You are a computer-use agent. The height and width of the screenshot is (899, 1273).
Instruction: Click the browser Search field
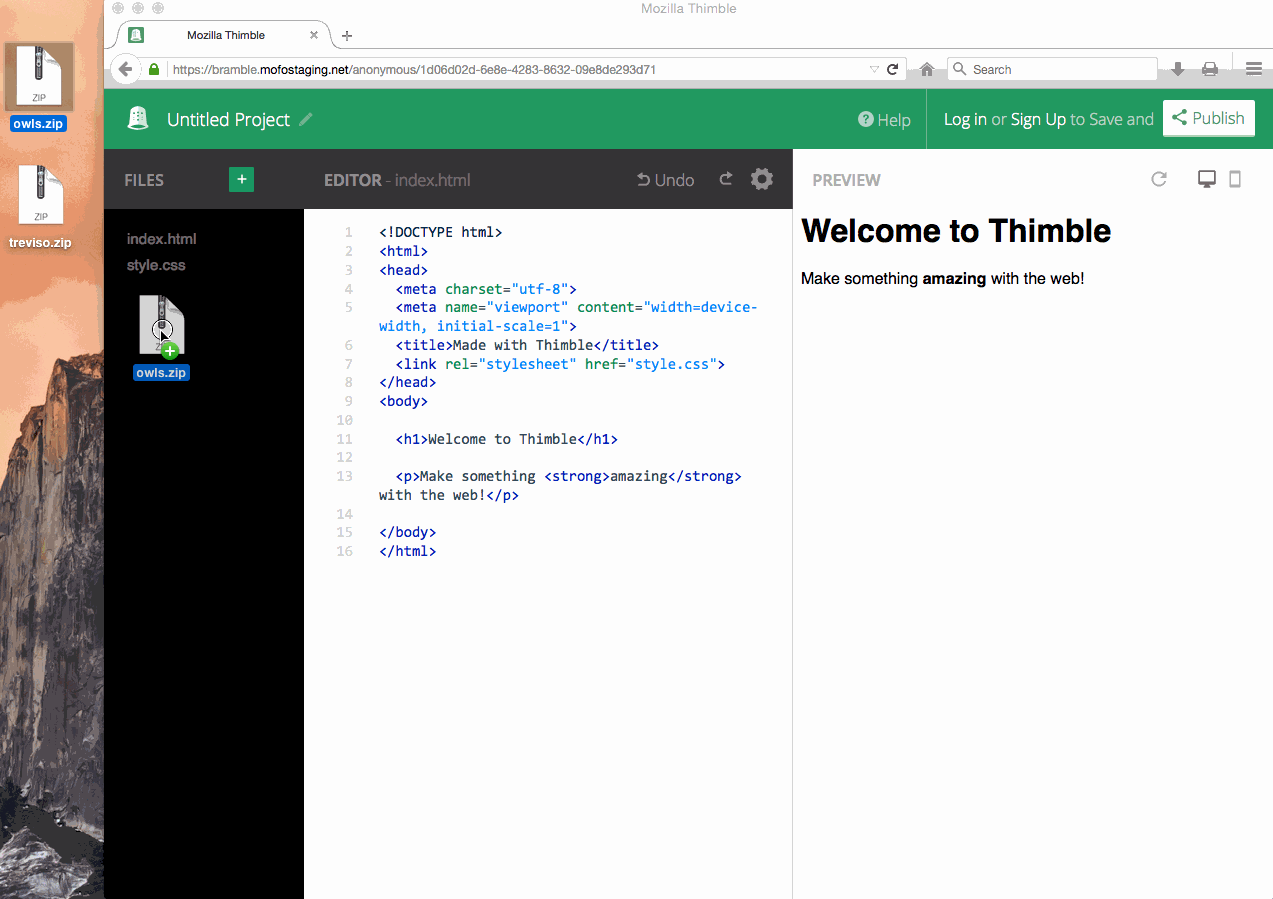click(1052, 69)
